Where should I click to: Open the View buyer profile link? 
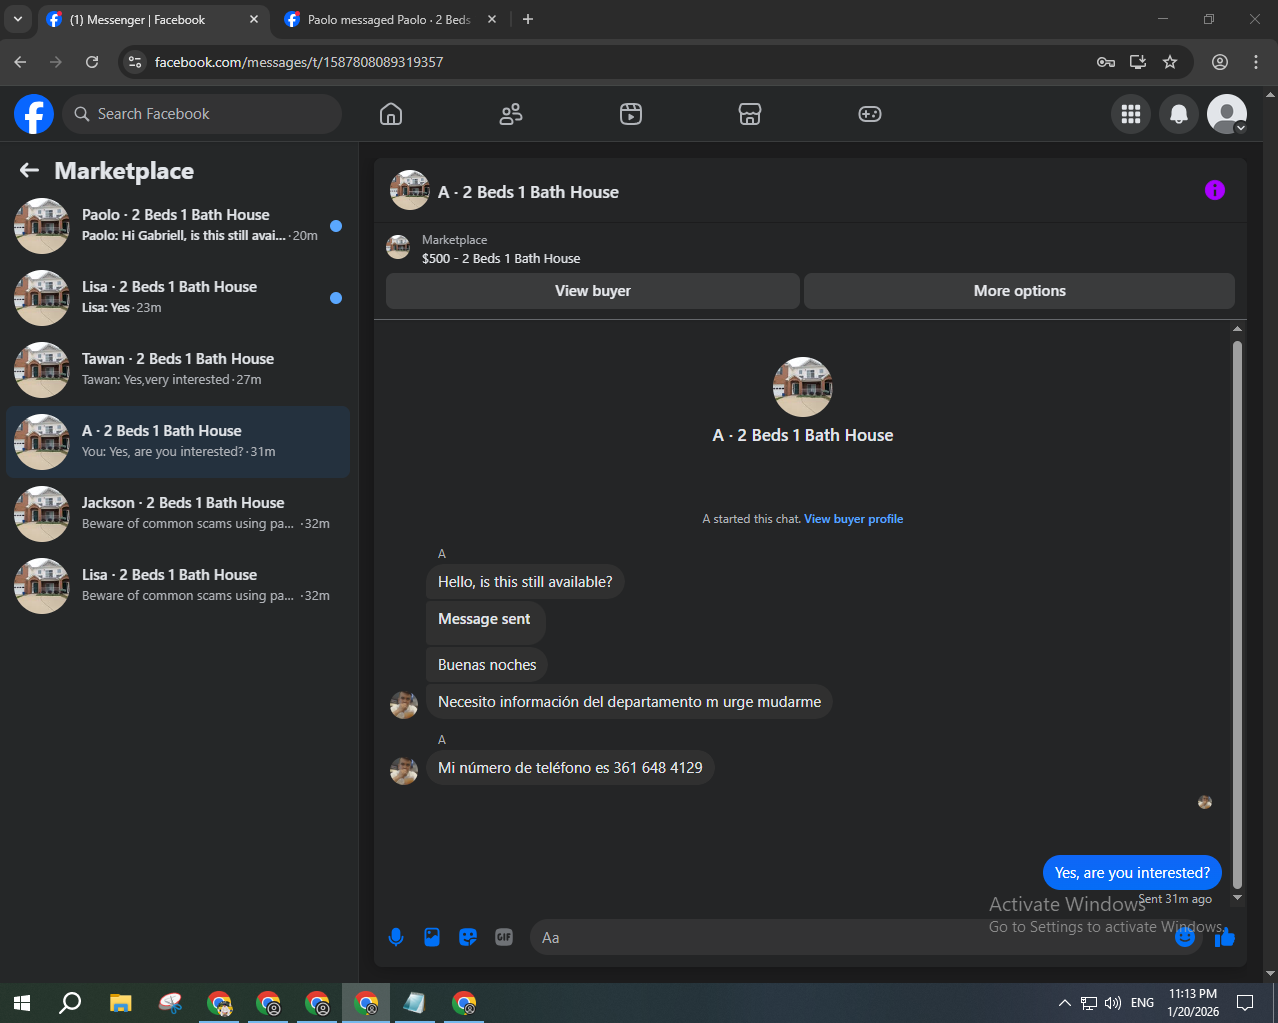[853, 519]
